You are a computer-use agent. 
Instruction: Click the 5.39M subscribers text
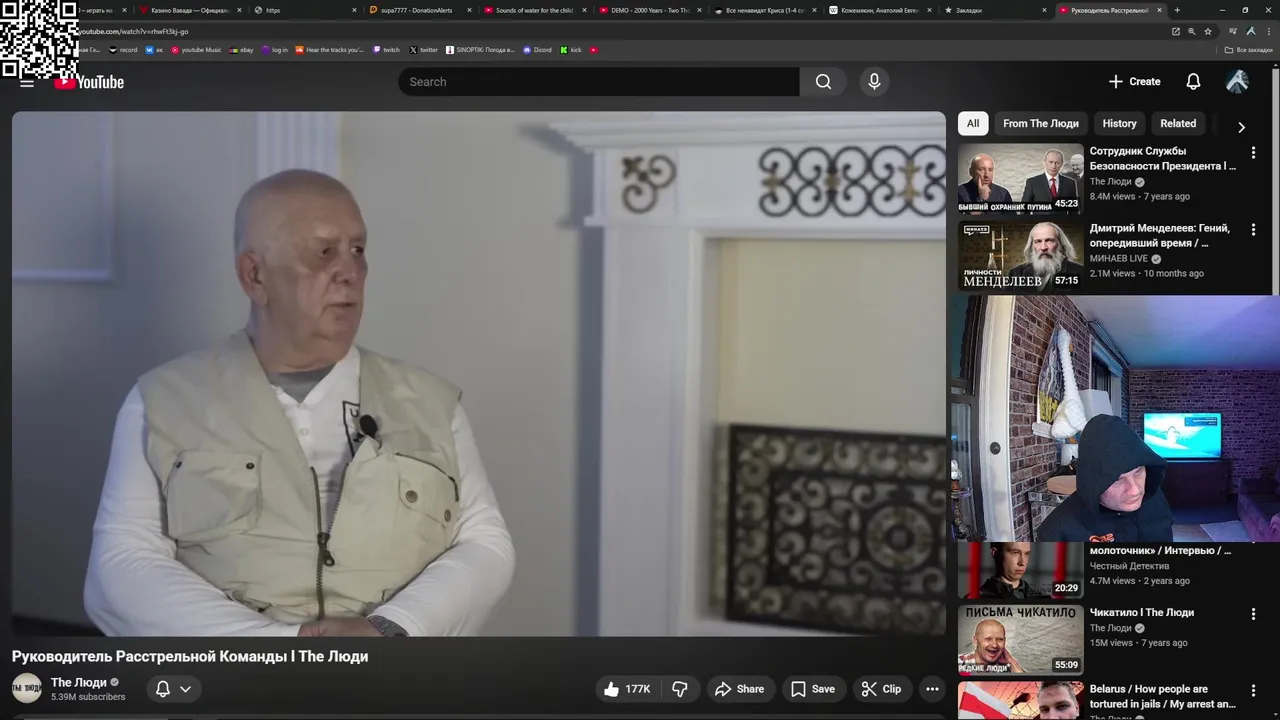click(x=88, y=697)
